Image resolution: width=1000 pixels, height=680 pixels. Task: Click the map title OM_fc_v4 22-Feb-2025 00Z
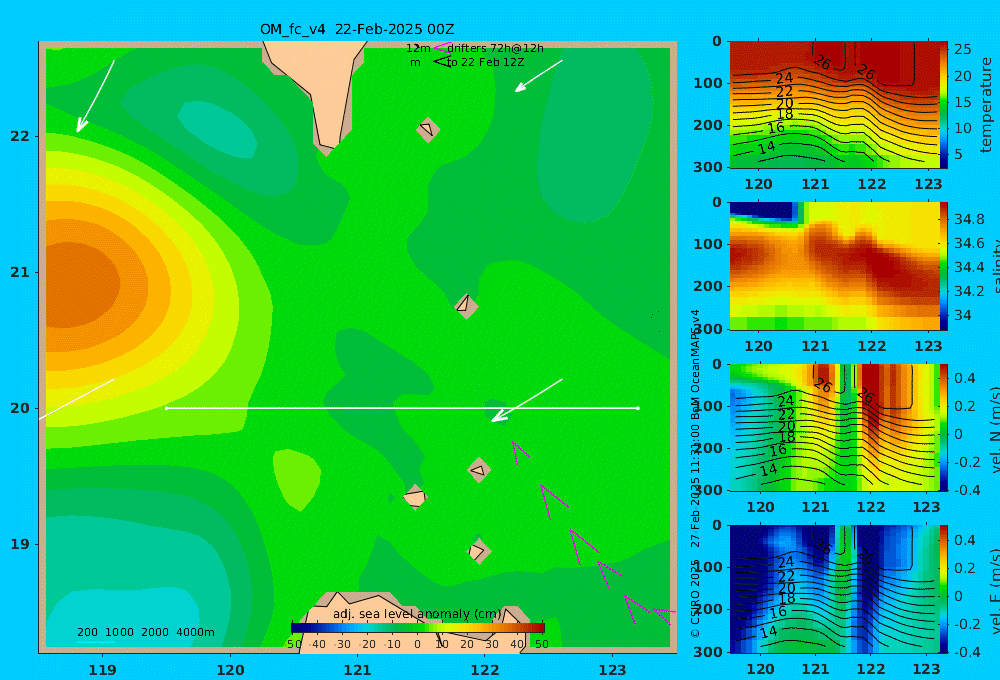[x=357, y=29]
